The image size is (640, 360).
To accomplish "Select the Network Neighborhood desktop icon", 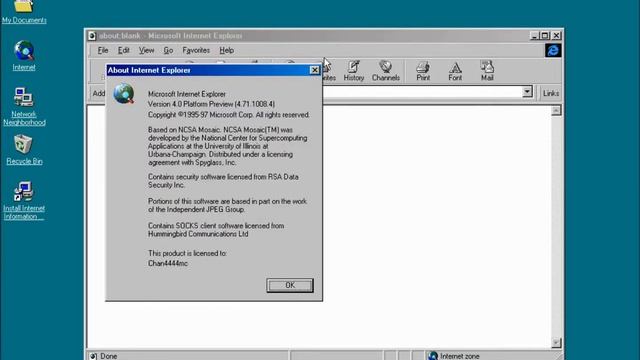I will (24, 107).
